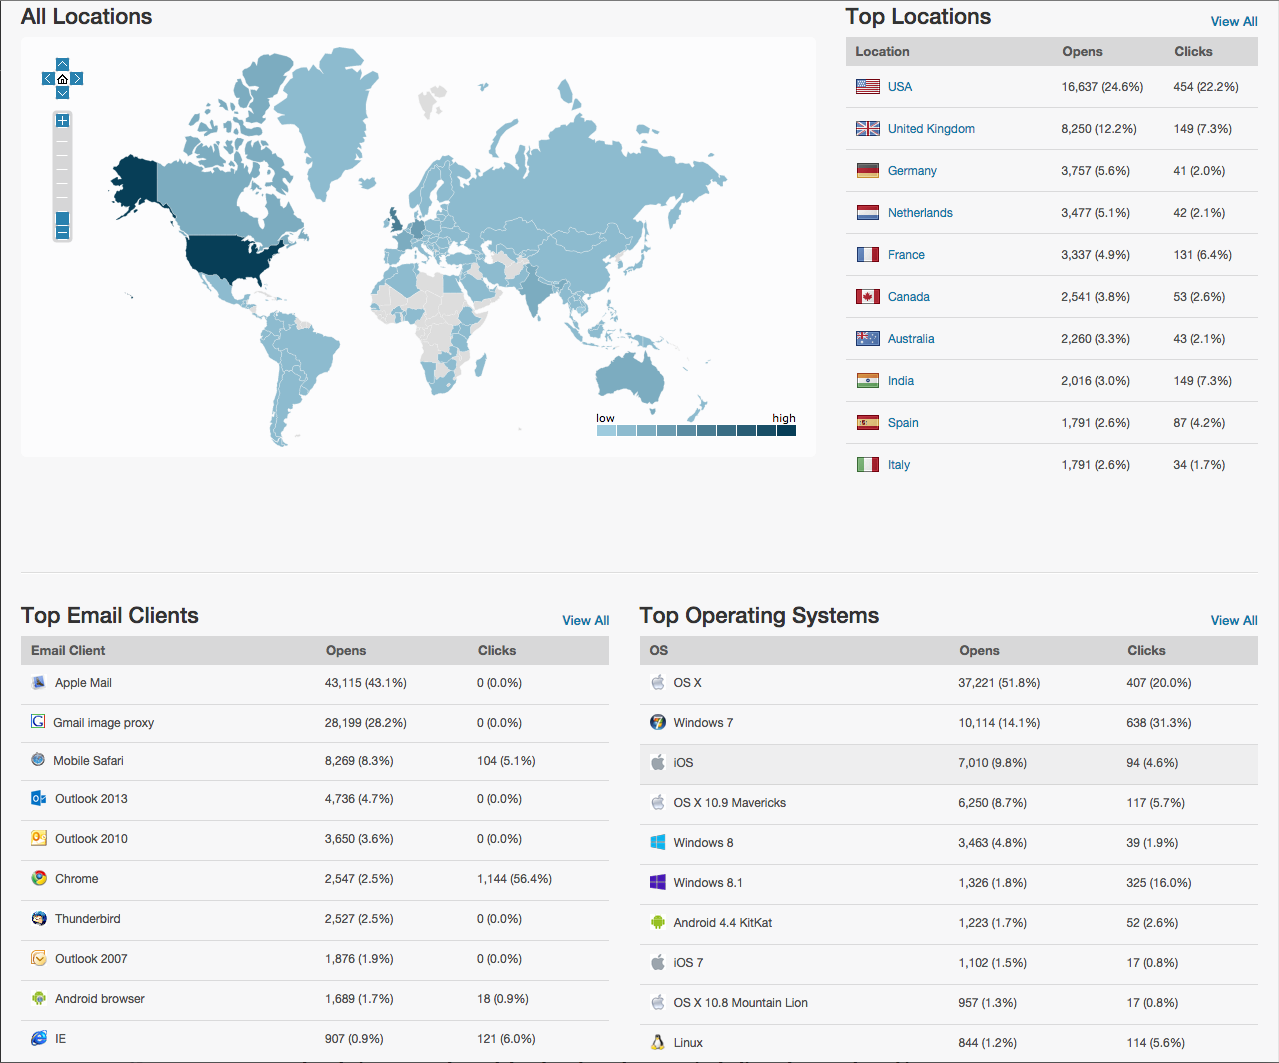1279x1063 pixels.
Task: Click the Italy flag icon
Action: (x=868, y=465)
